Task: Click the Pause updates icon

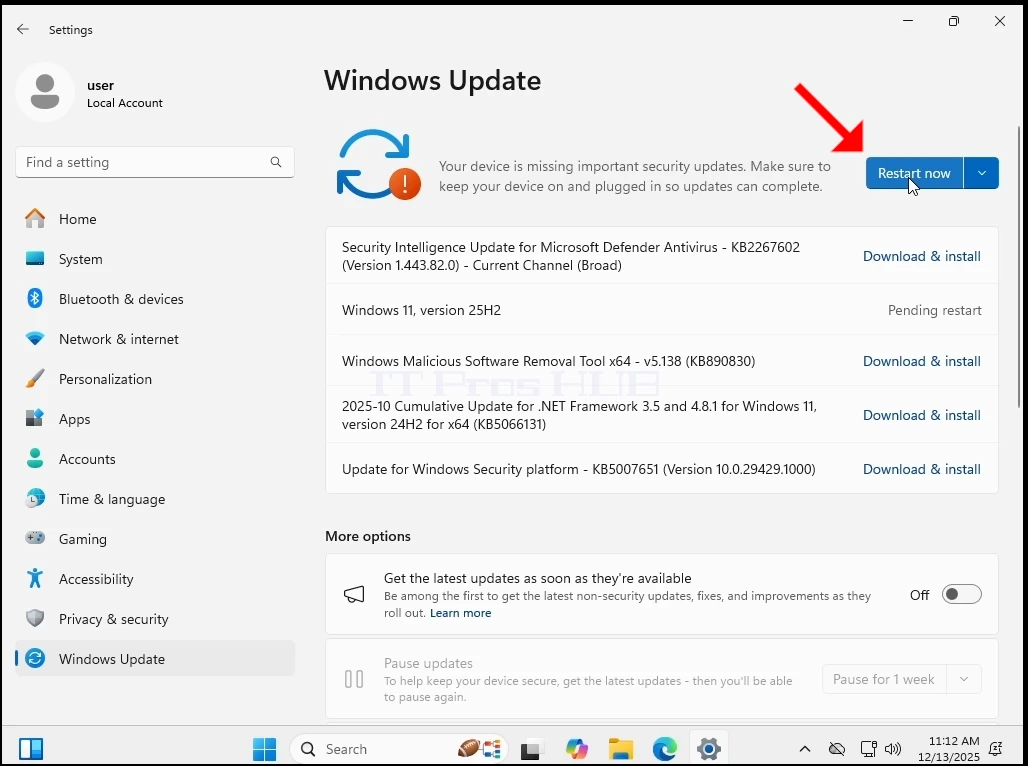Action: [354, 679]
